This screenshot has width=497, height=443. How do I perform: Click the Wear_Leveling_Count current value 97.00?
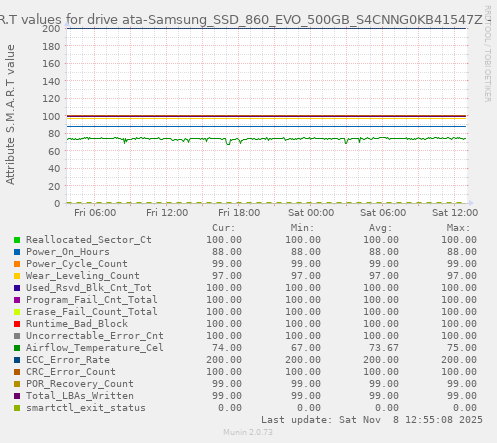click(227, 276)
